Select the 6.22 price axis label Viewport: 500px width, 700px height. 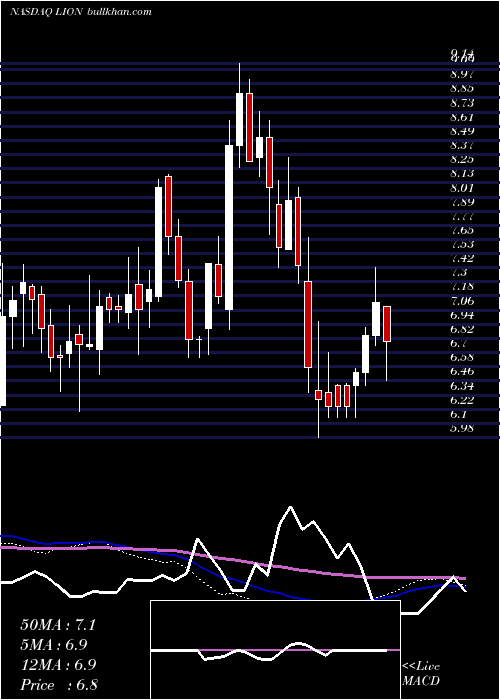point(462,400)
